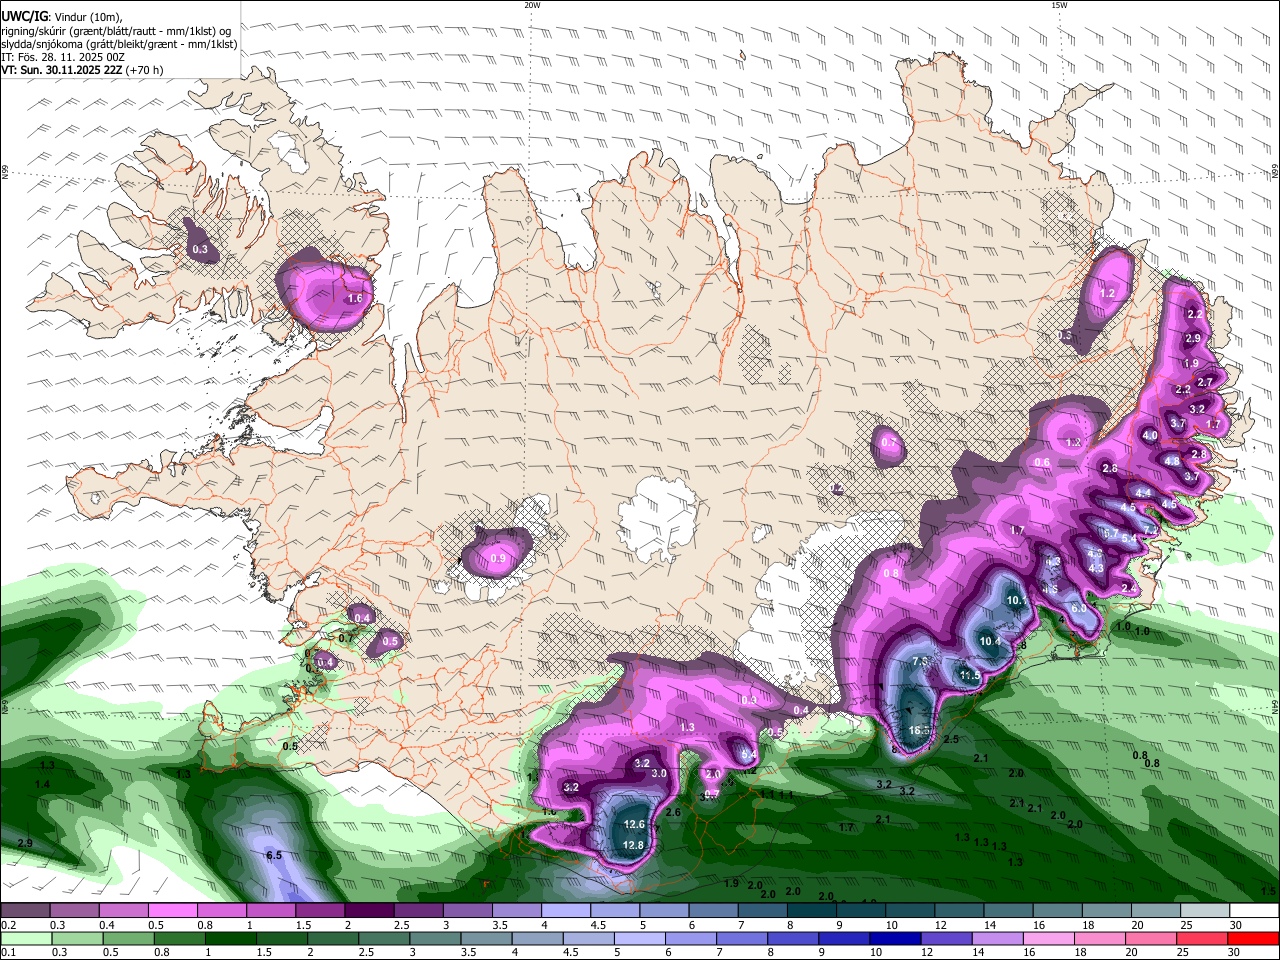This screenshot has width=1280, height=960.
Task: Click the 12.8 precipitation value on south coast
Action: click(x=634, y=845)
